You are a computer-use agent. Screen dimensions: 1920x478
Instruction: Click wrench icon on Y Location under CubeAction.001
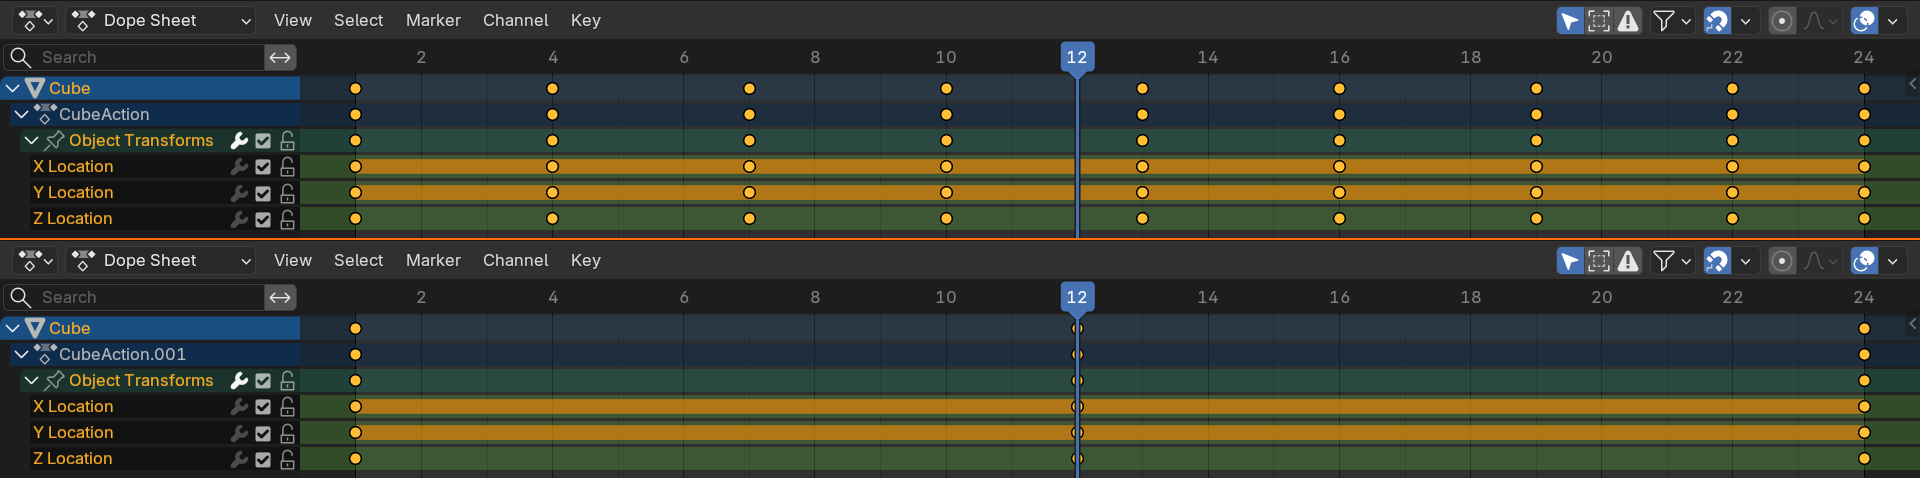pyautogui.click(x=239, y=432)
